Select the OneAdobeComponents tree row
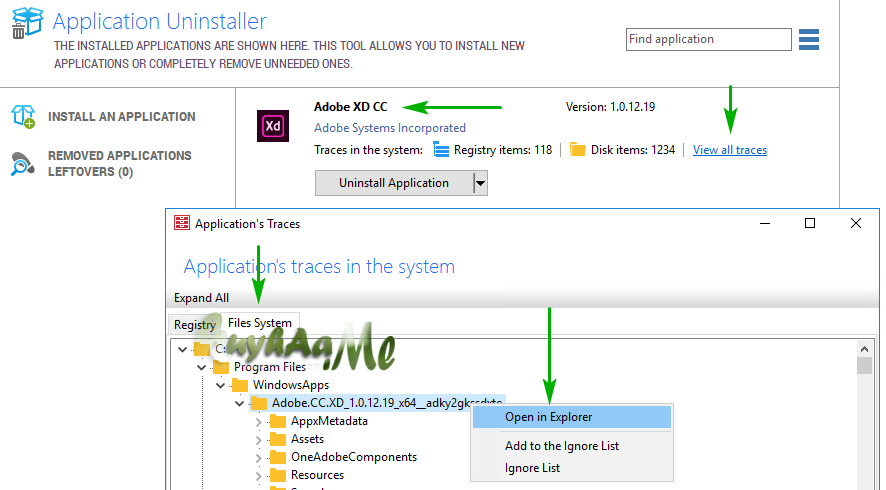 (x=354, y=457)
